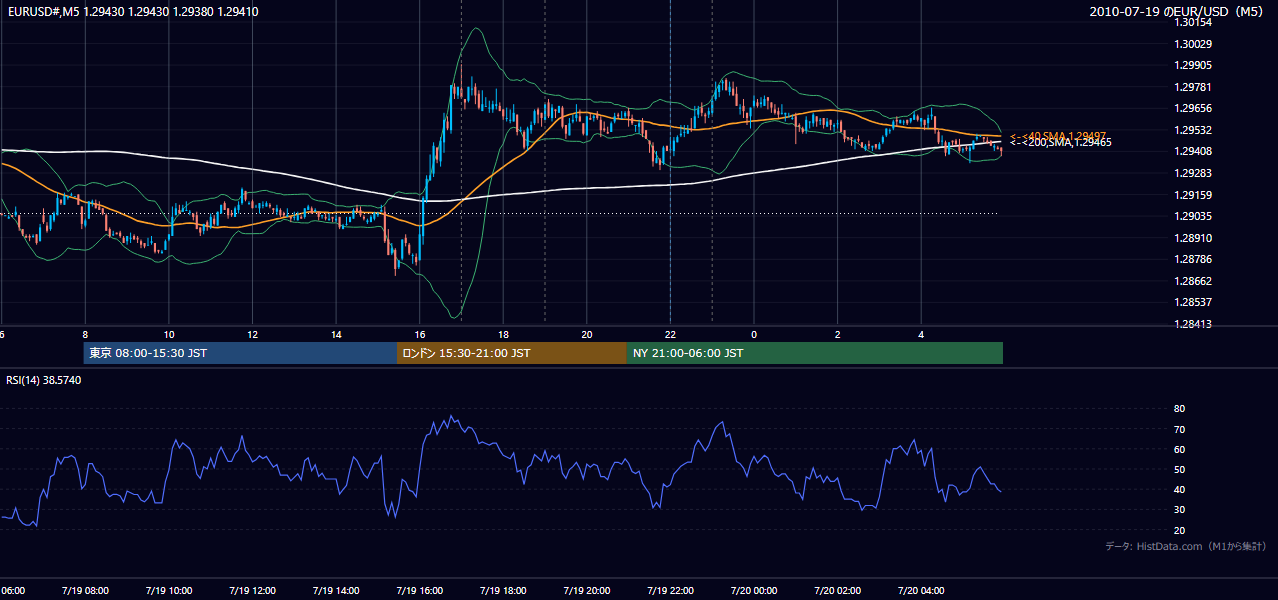
Task: Click the hour 0 label under the price chart
Action: click(754, 335)
